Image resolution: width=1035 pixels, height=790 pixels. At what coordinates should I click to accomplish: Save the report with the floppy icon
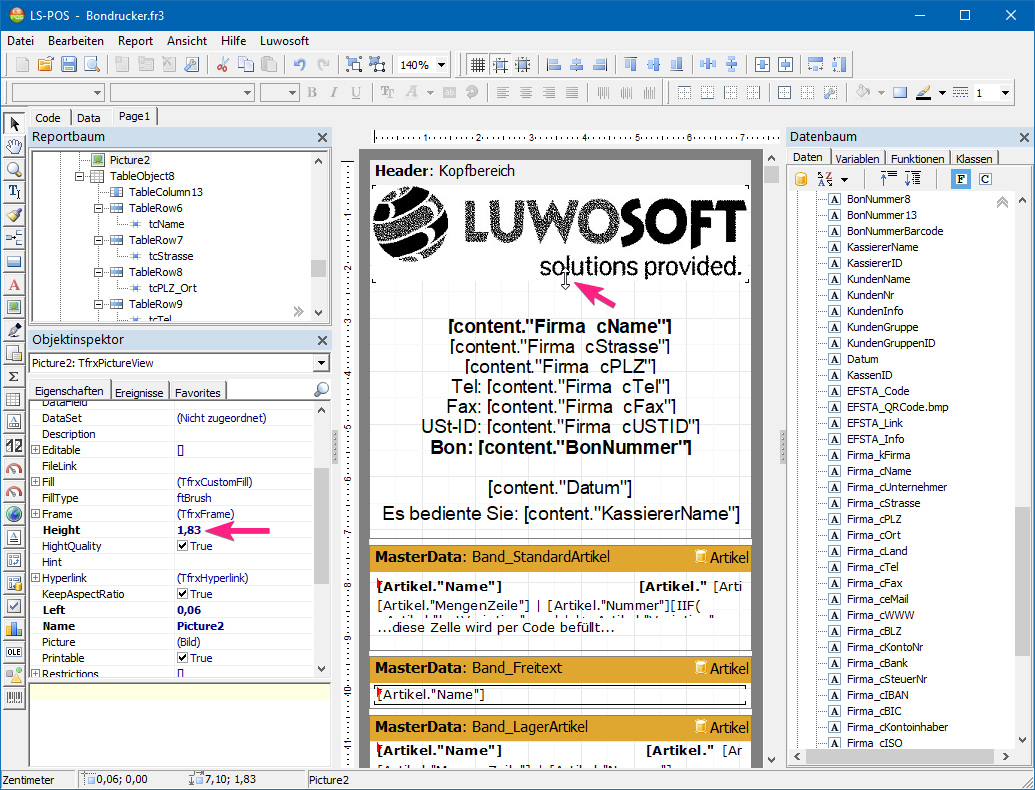[x=69, y=65]
